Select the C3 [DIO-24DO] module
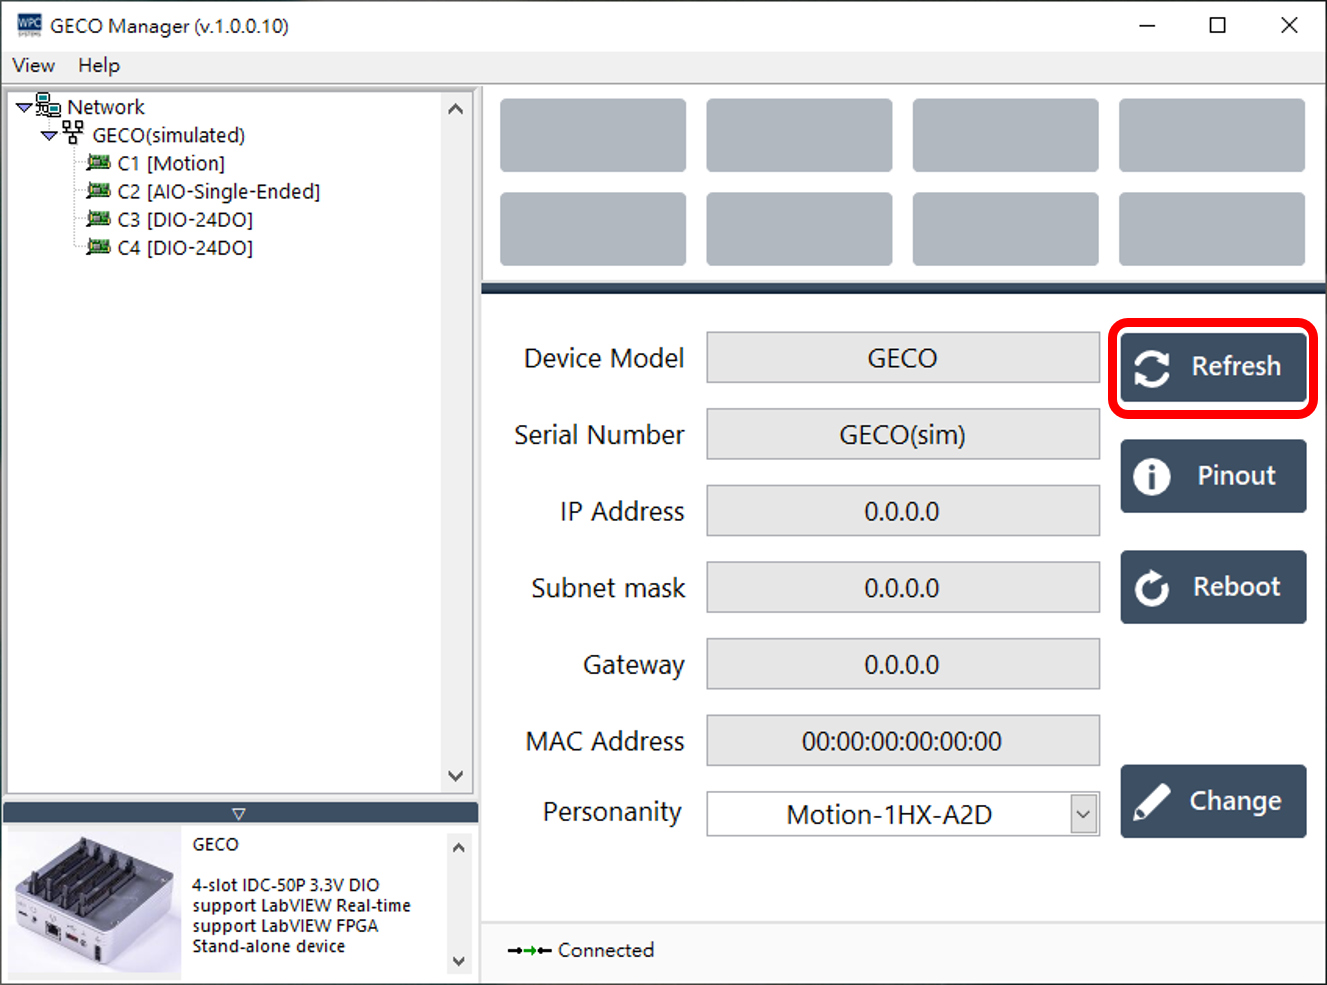The height and width of the screenshot is (985, 1327). 180,219
